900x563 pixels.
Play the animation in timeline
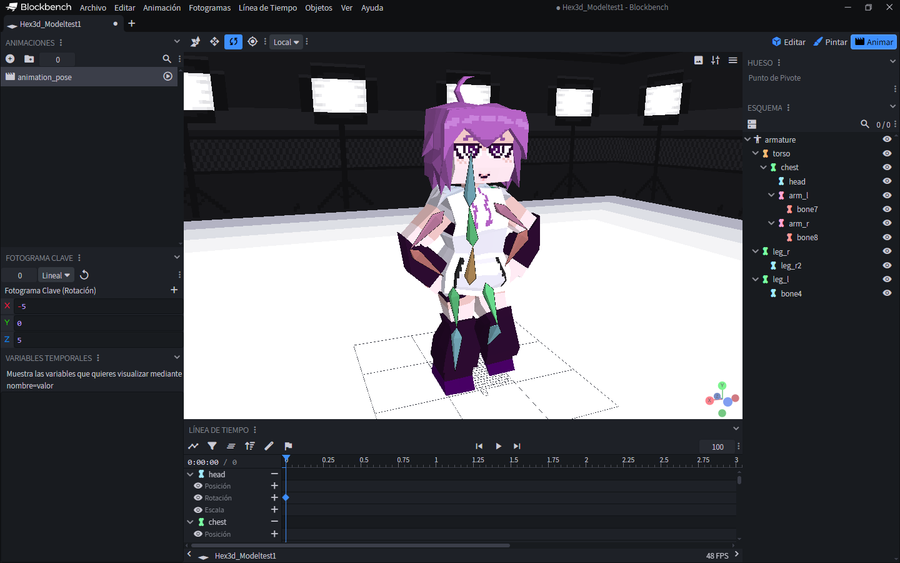click(498, 446)
